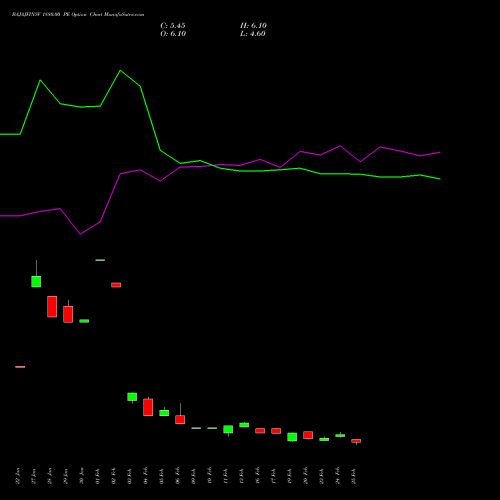This screenshot has width=500, height=500.
Task: Click the red candlestick above 02 Feb
Action: tap(116, 285)
